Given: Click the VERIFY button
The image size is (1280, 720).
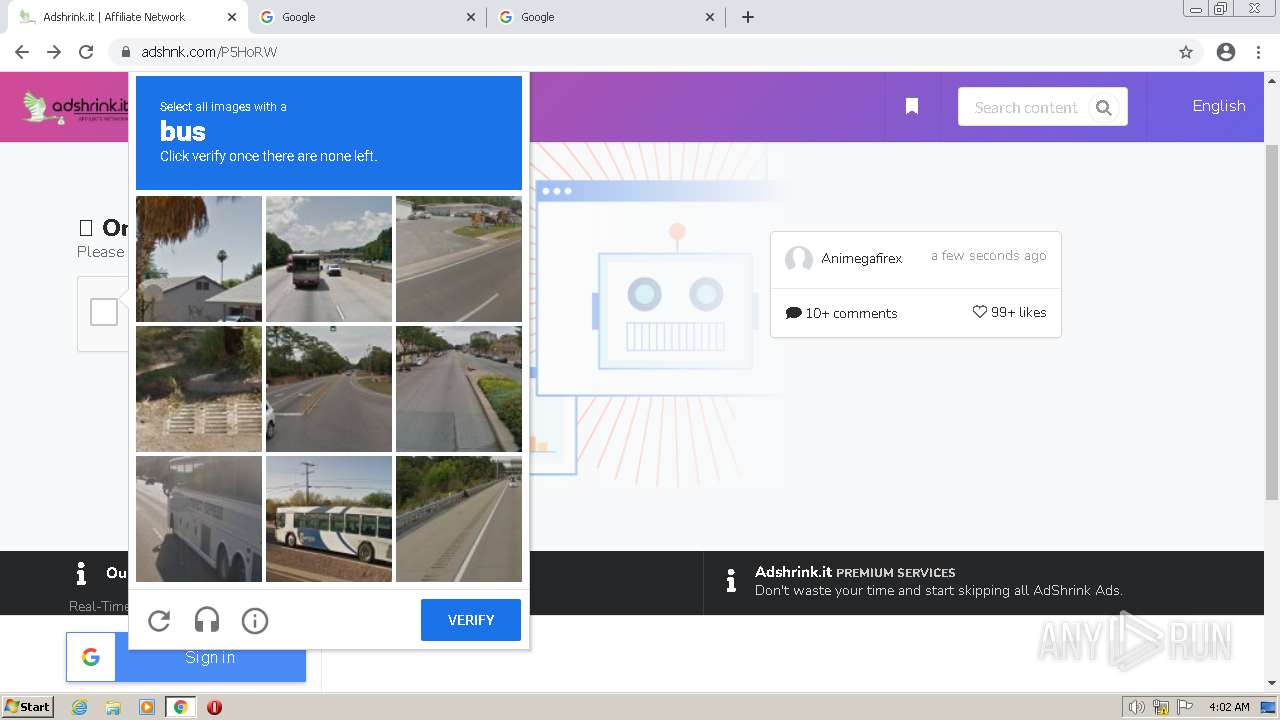Looking at the screenshot, I should [471, 620].
